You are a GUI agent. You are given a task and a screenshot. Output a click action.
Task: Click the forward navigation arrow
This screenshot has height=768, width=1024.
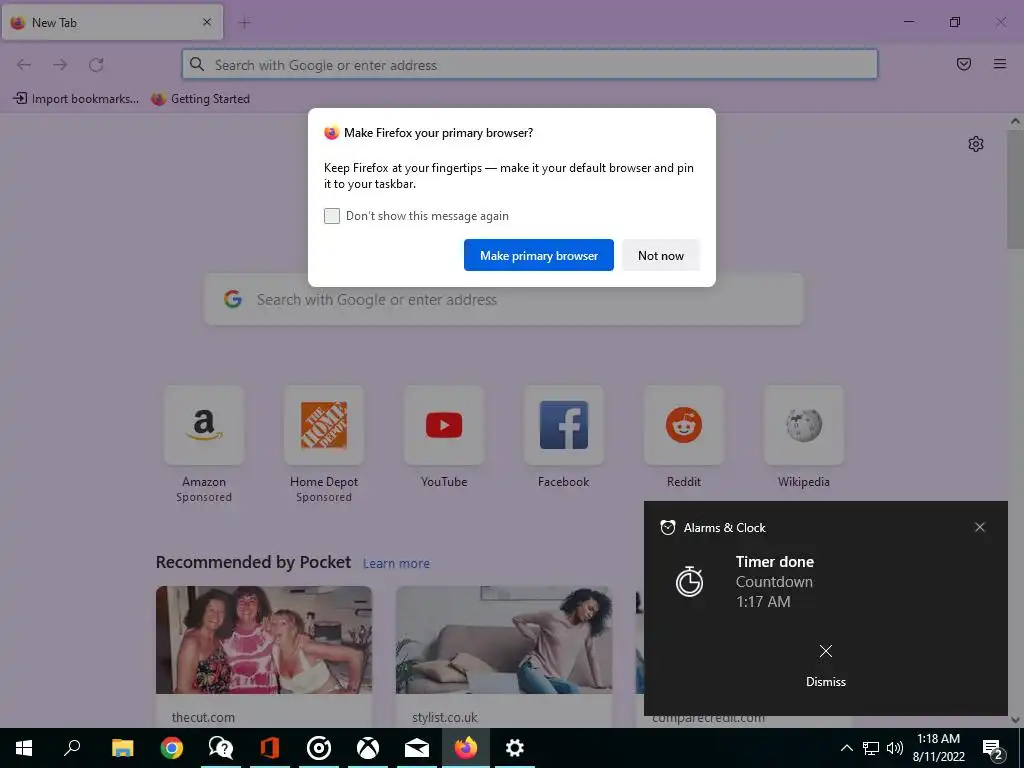point(60,65)
